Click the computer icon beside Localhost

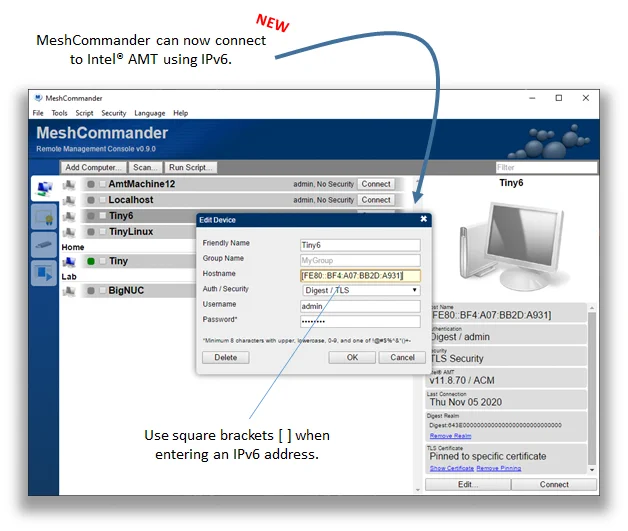[x=69, y=200]
